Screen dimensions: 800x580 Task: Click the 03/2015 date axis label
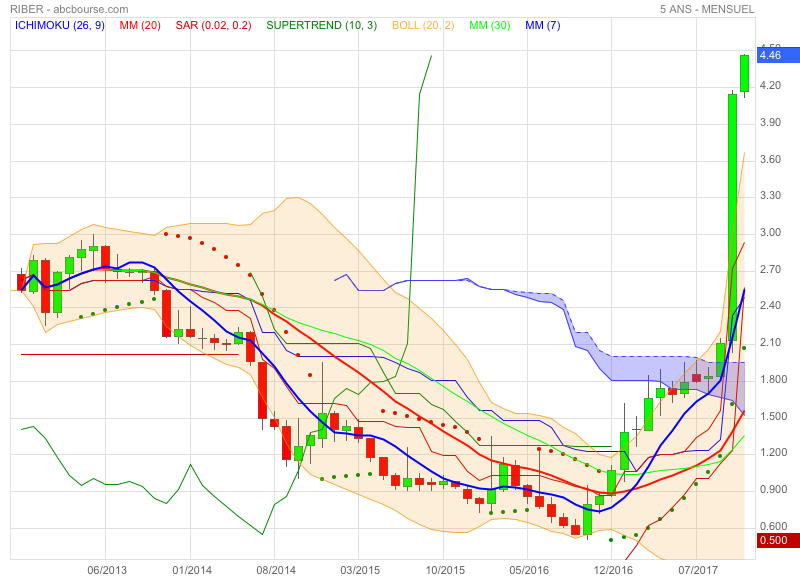360,570
